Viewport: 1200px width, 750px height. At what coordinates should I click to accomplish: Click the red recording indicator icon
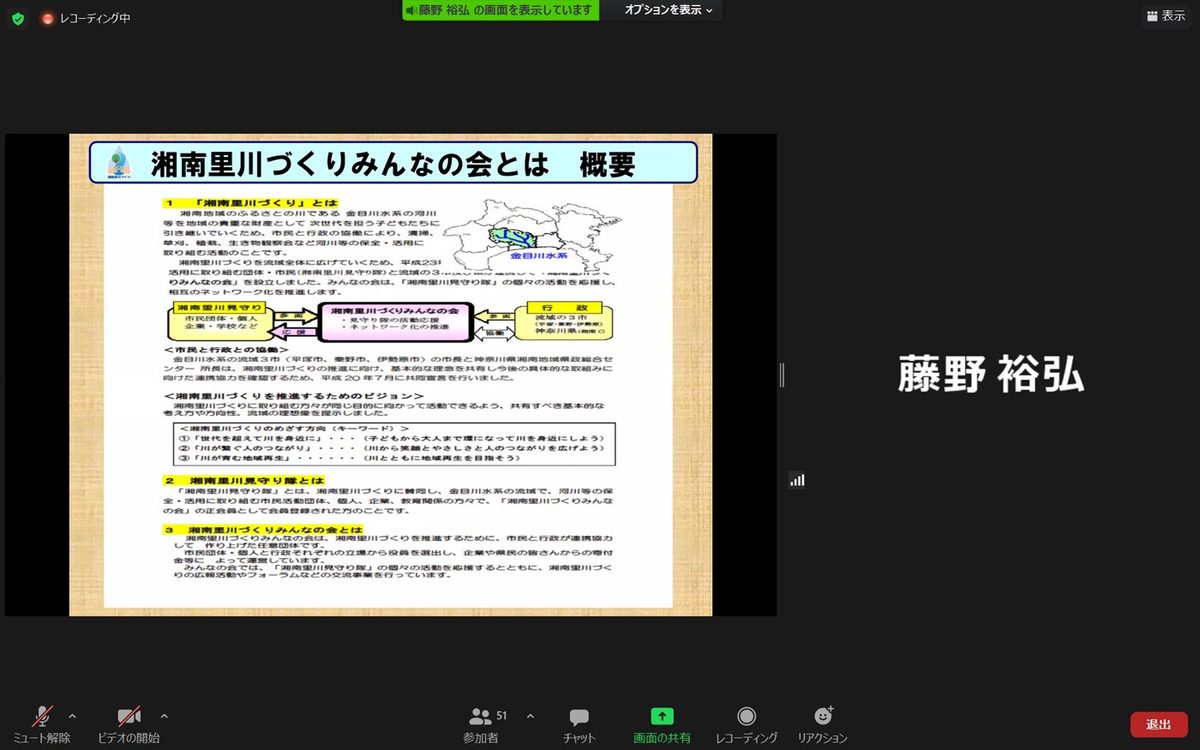point(46,18)
